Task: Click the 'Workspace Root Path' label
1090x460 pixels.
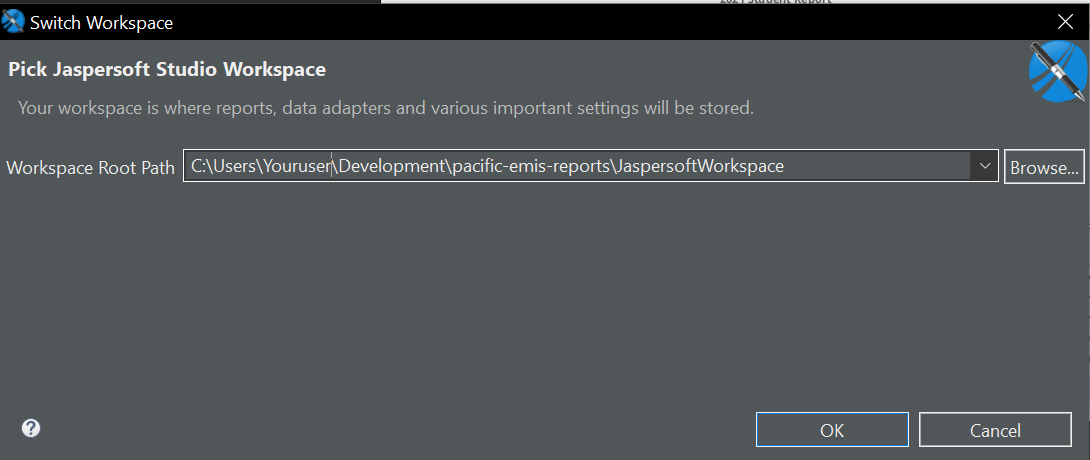Action: click(x=90, y=167)
